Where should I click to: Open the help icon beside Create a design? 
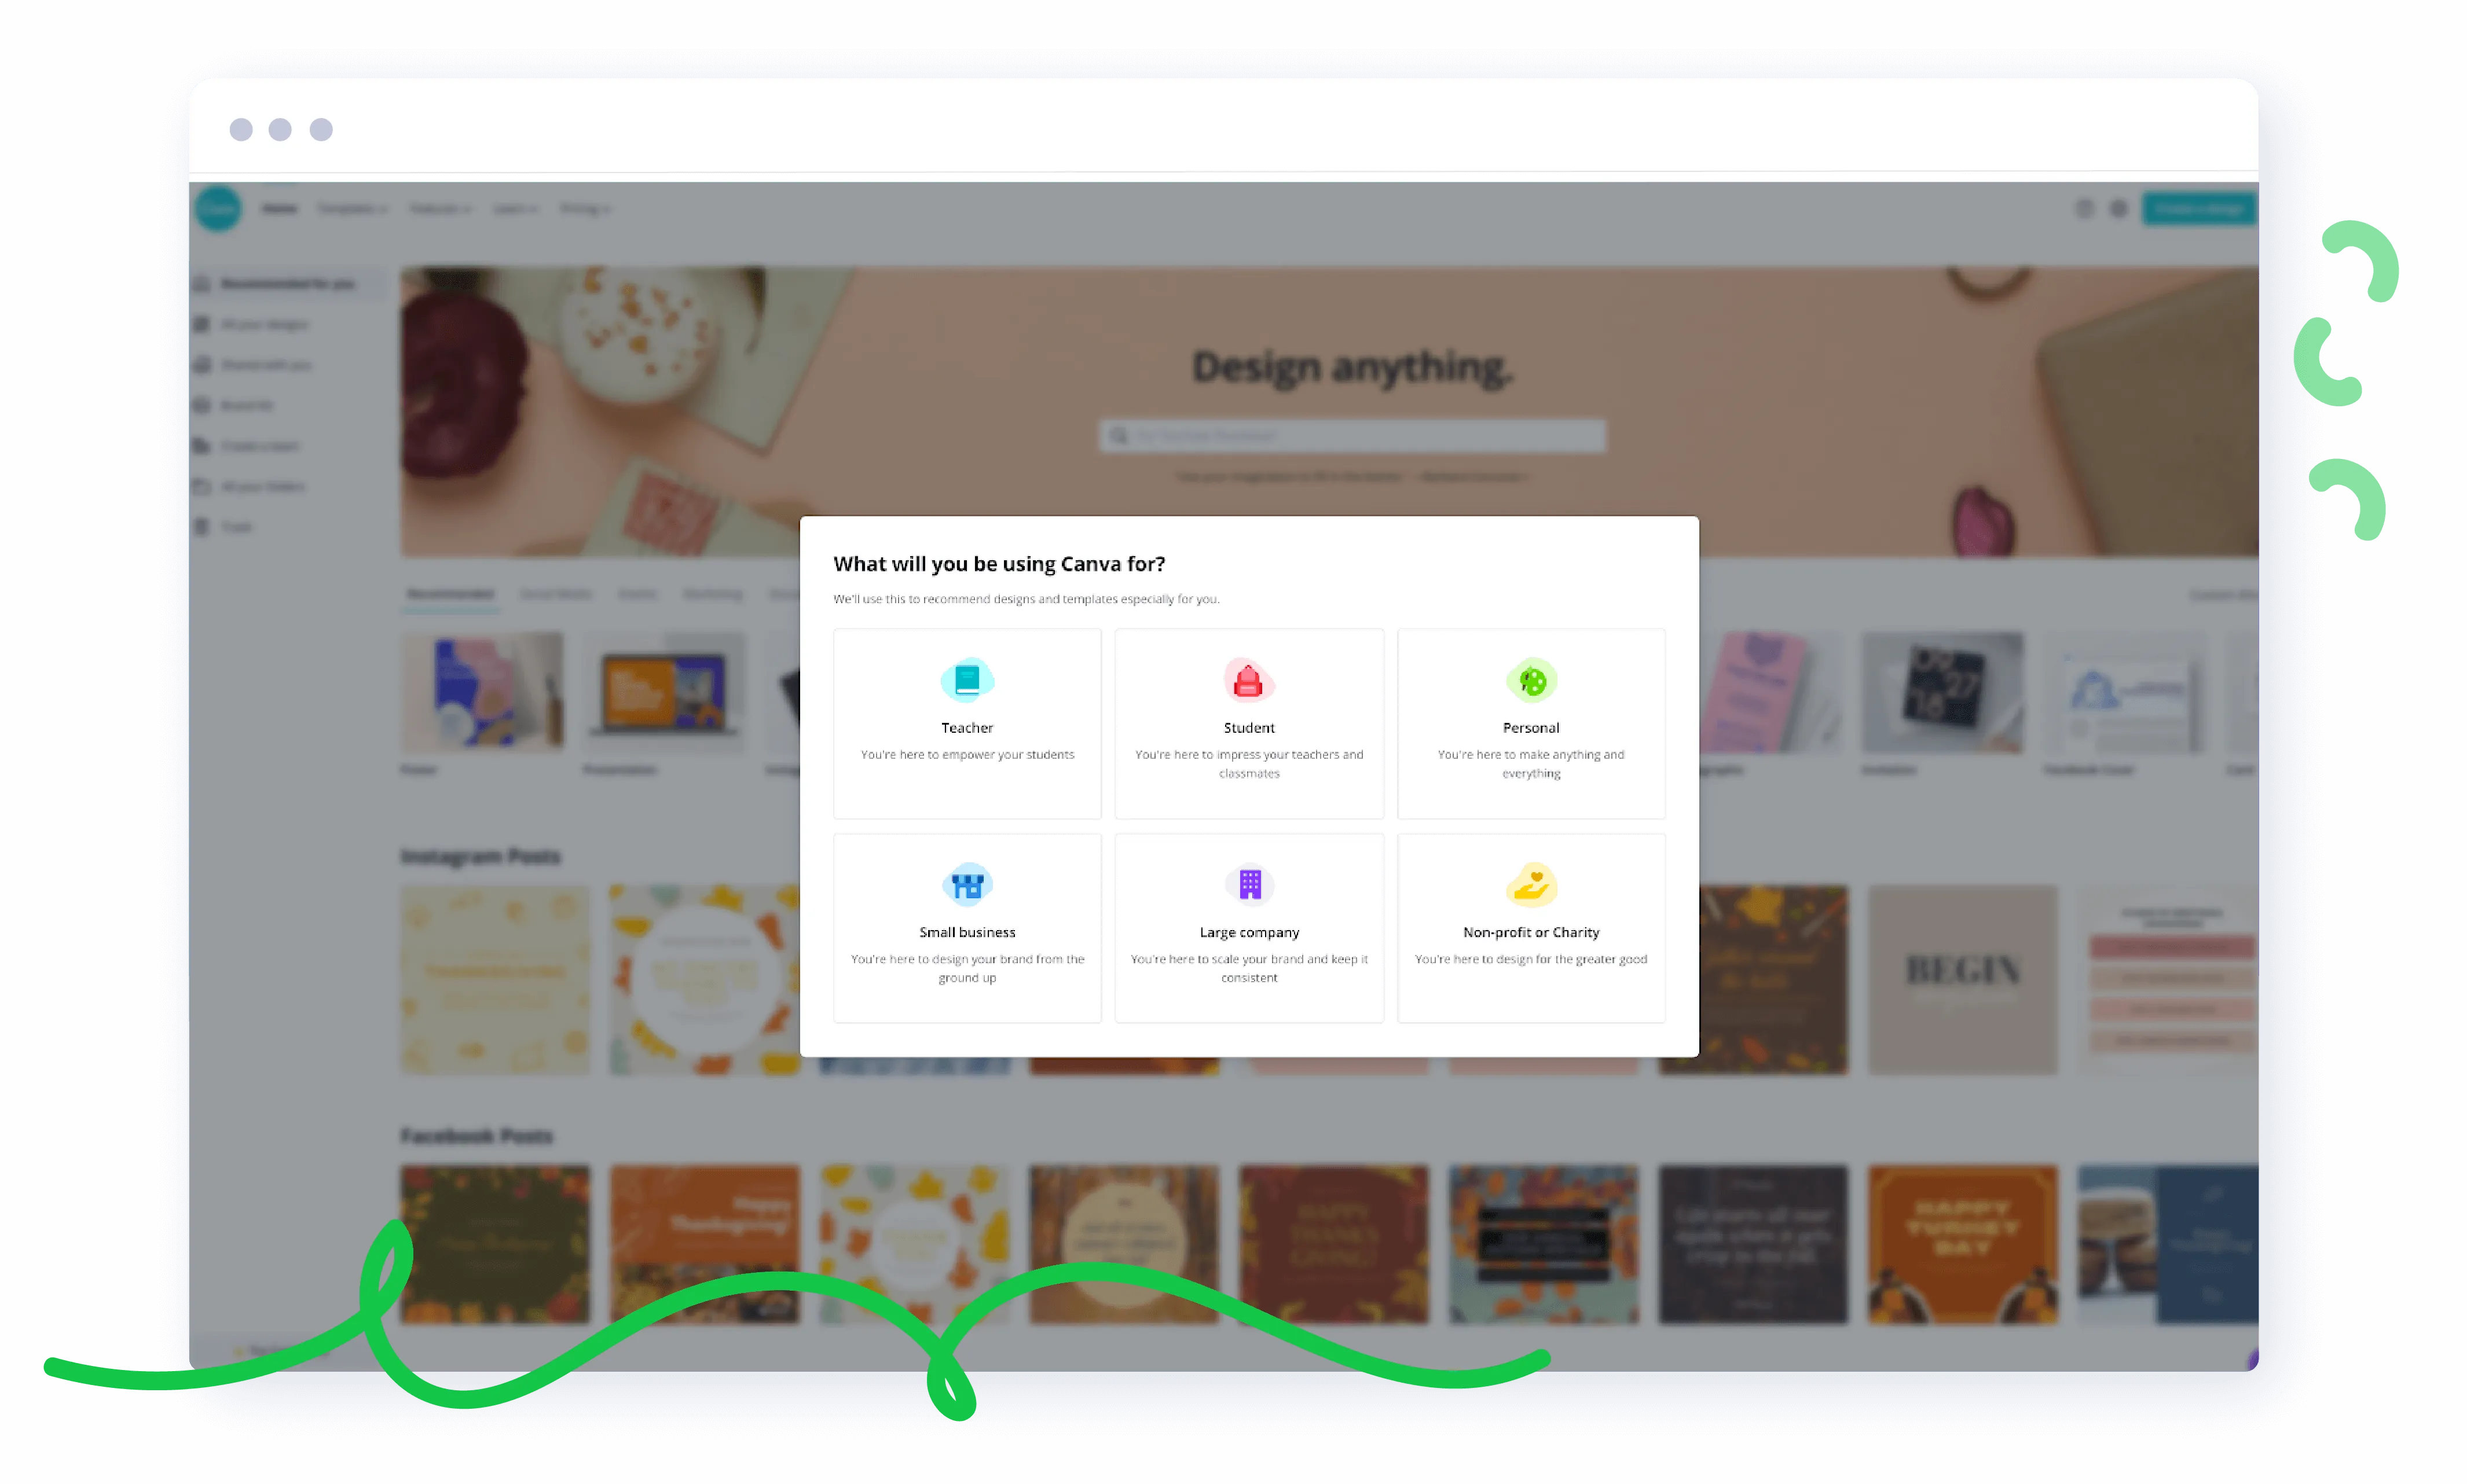coord(2084,208)
